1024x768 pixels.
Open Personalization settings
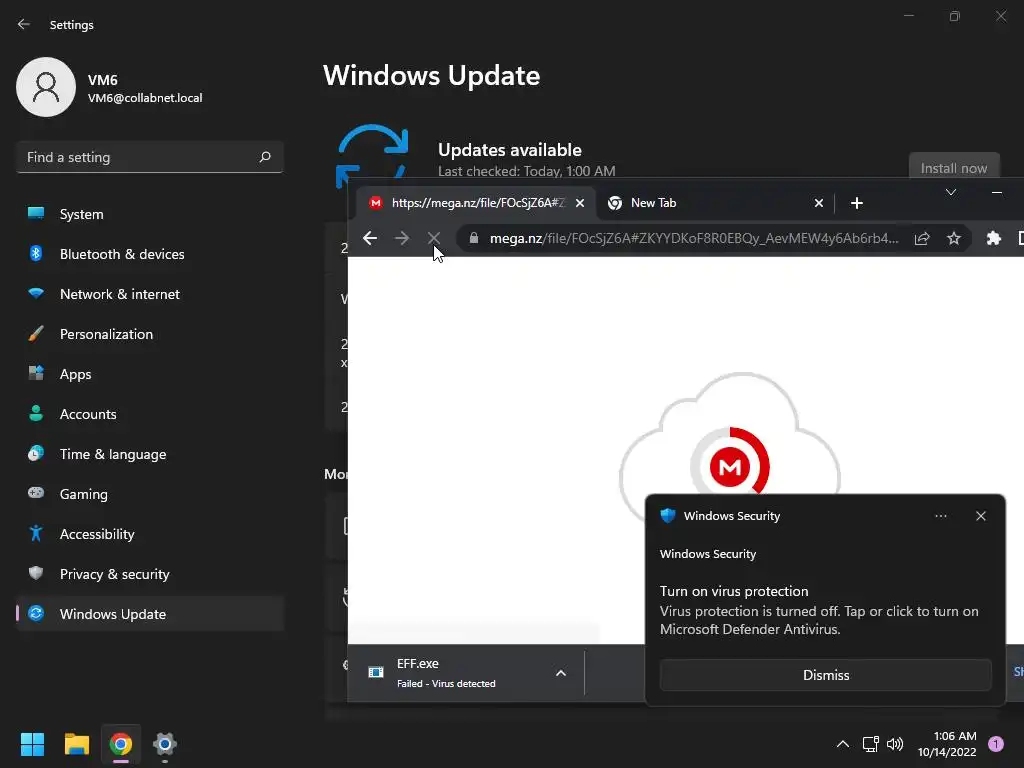click(150, 334)
